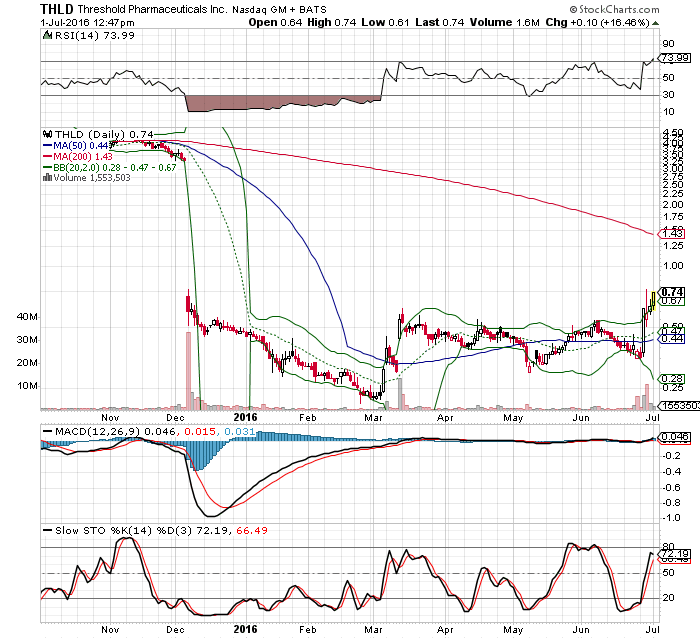Click the RSI(14) legend line icon
700x639 pixels.
[x=46, y=36]
